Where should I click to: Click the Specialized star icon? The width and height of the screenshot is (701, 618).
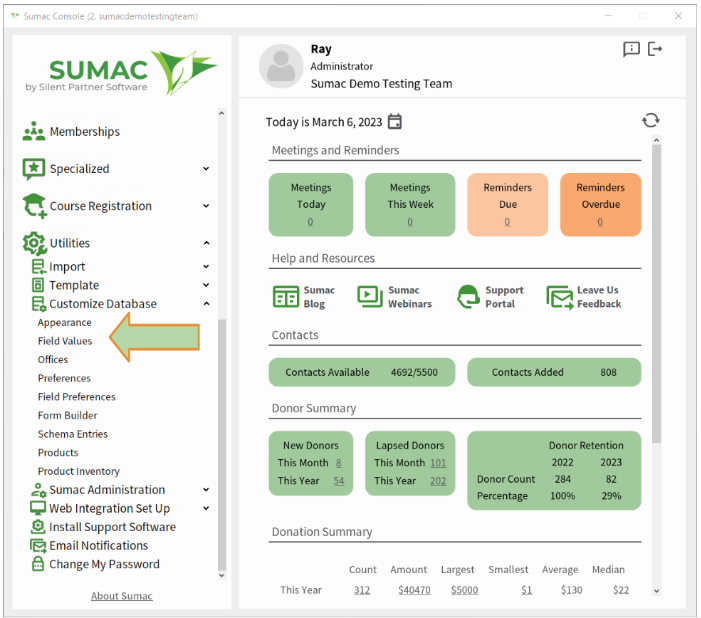coord(34,169)
